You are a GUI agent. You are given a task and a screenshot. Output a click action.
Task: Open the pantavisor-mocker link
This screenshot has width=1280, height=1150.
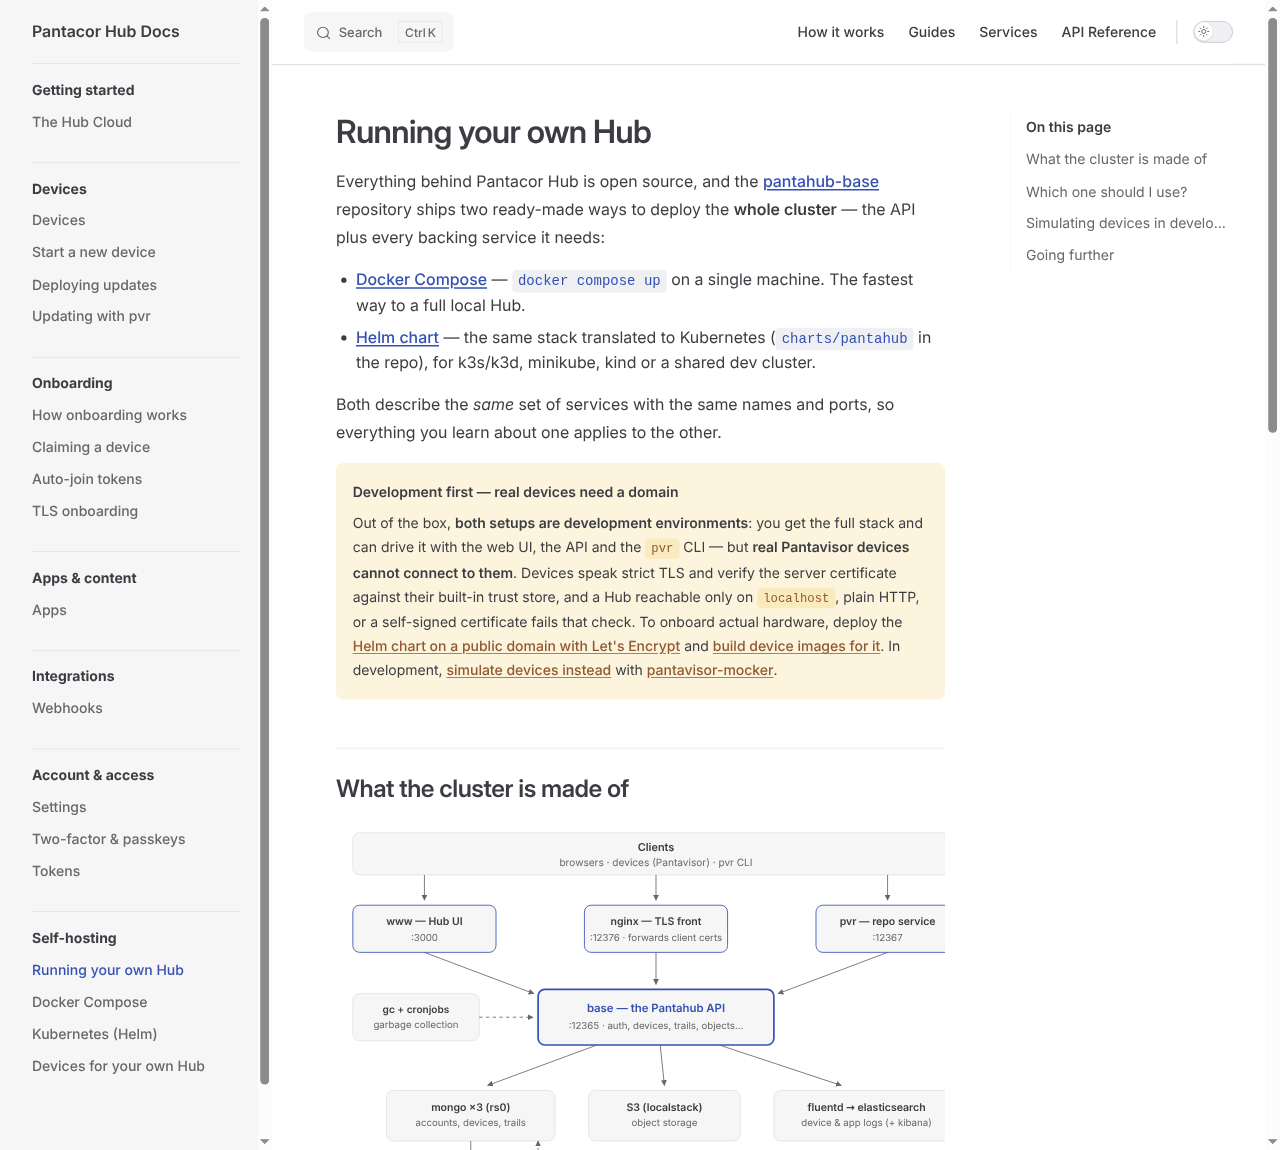coord(710,670)
